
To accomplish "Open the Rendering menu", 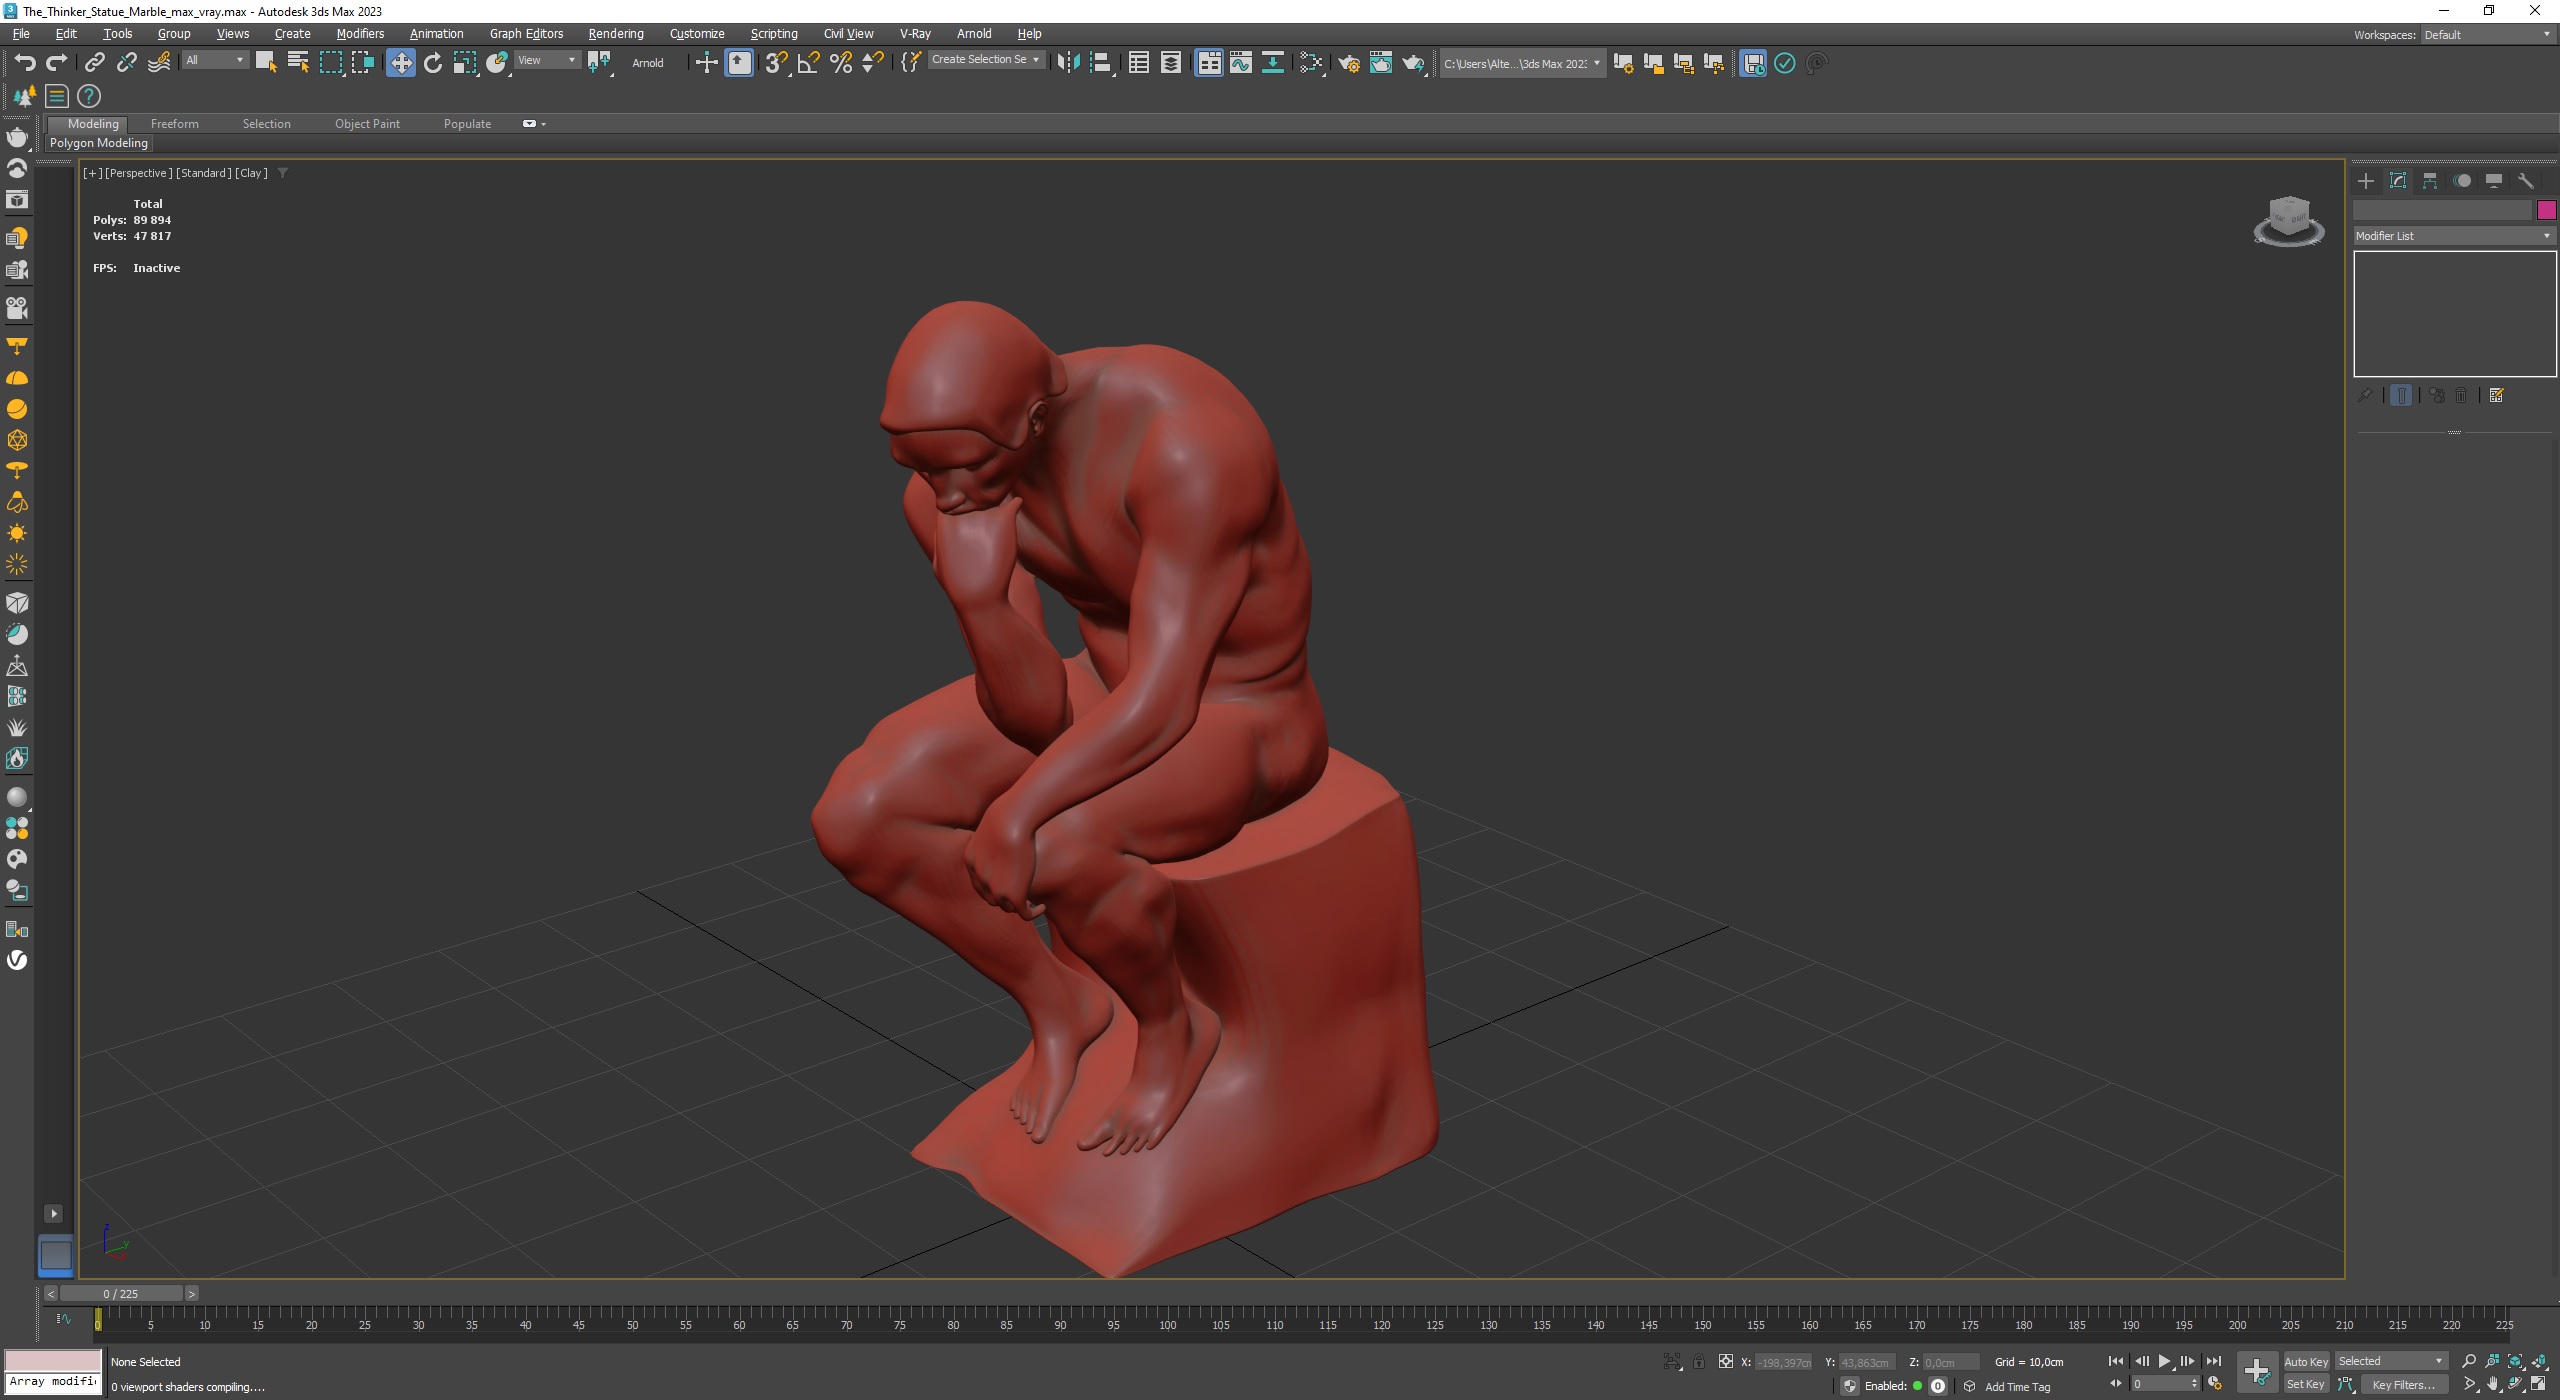I will point(616,34).
